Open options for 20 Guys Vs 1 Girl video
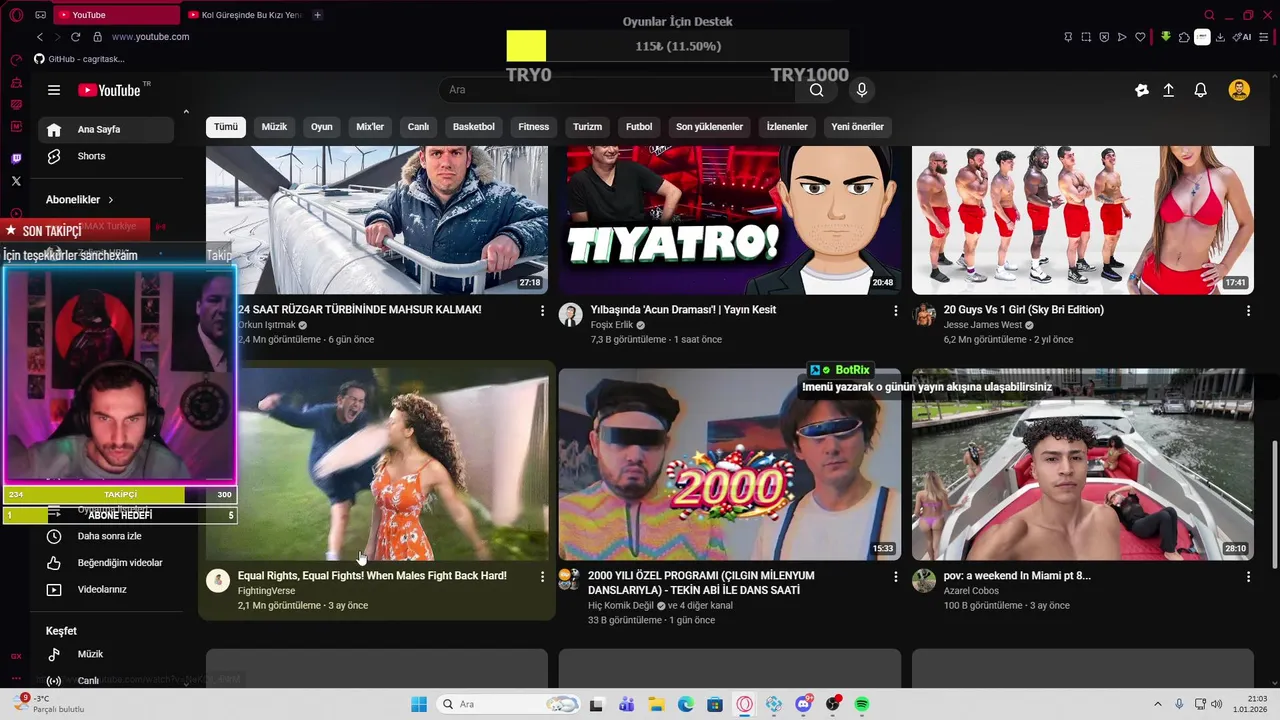The height and width of the screenshot is (720, 1280). (1248, 311)
